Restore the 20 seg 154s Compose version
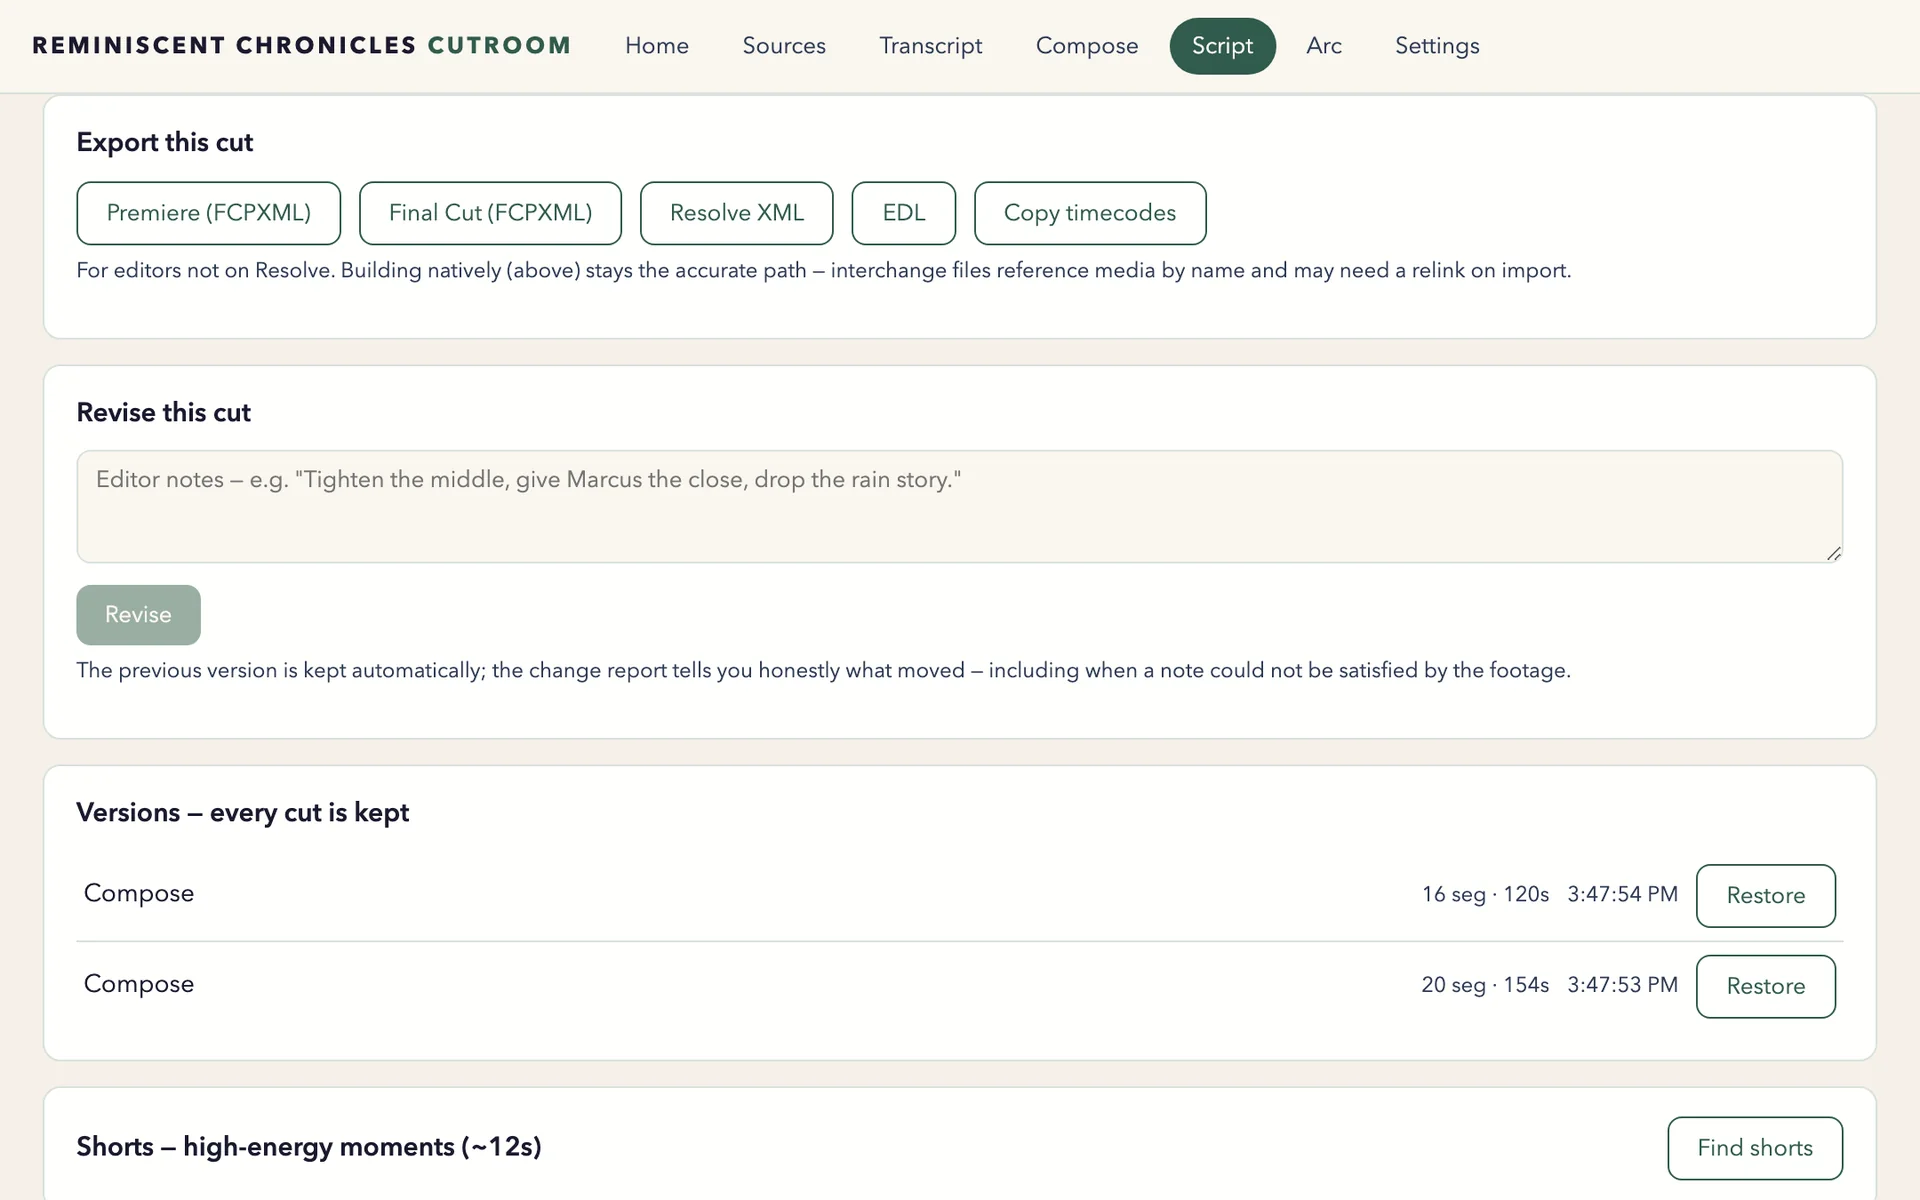This screenshot has width=1920, height=1200. [1765, 987]
